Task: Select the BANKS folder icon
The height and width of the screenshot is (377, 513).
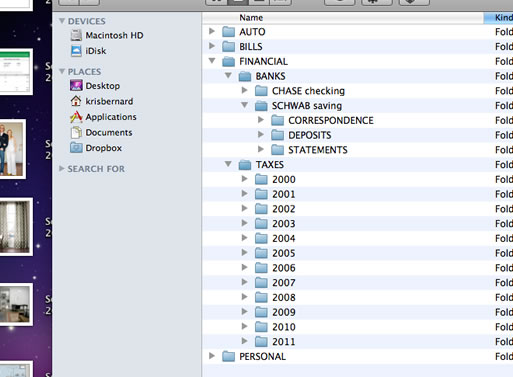Action: (x=245, y=76)
